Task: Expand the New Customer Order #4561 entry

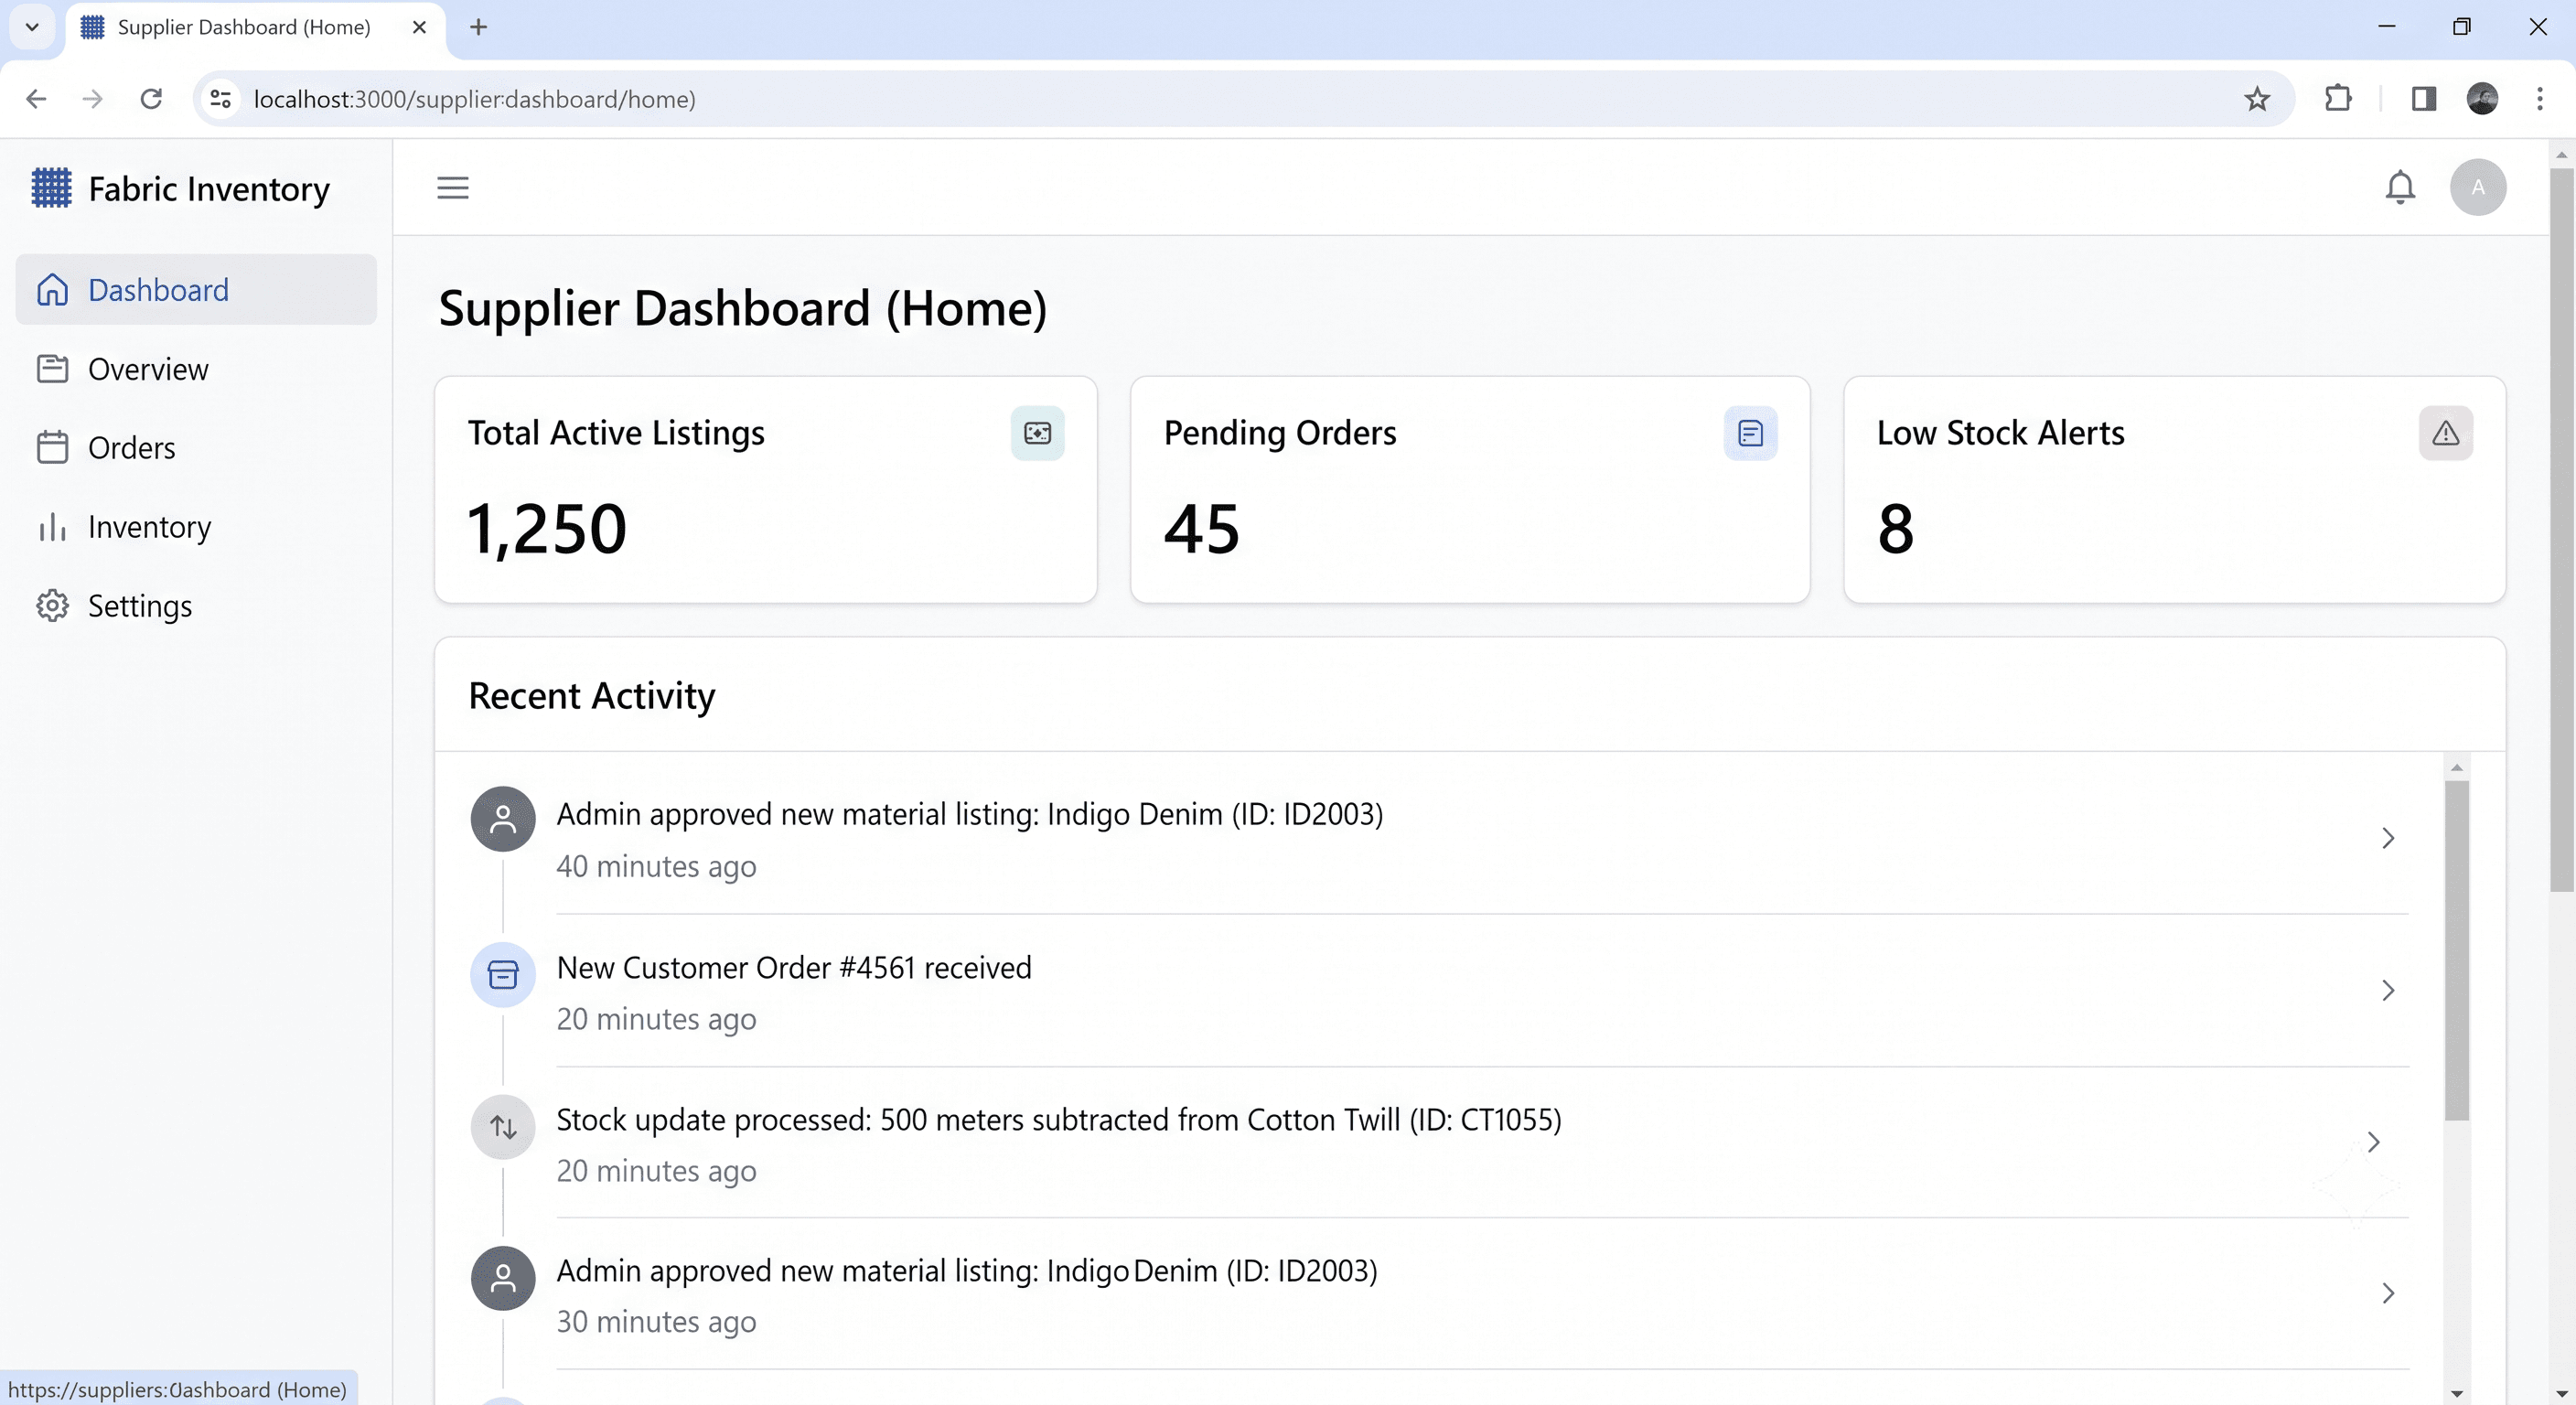Action: [2388, 990]
